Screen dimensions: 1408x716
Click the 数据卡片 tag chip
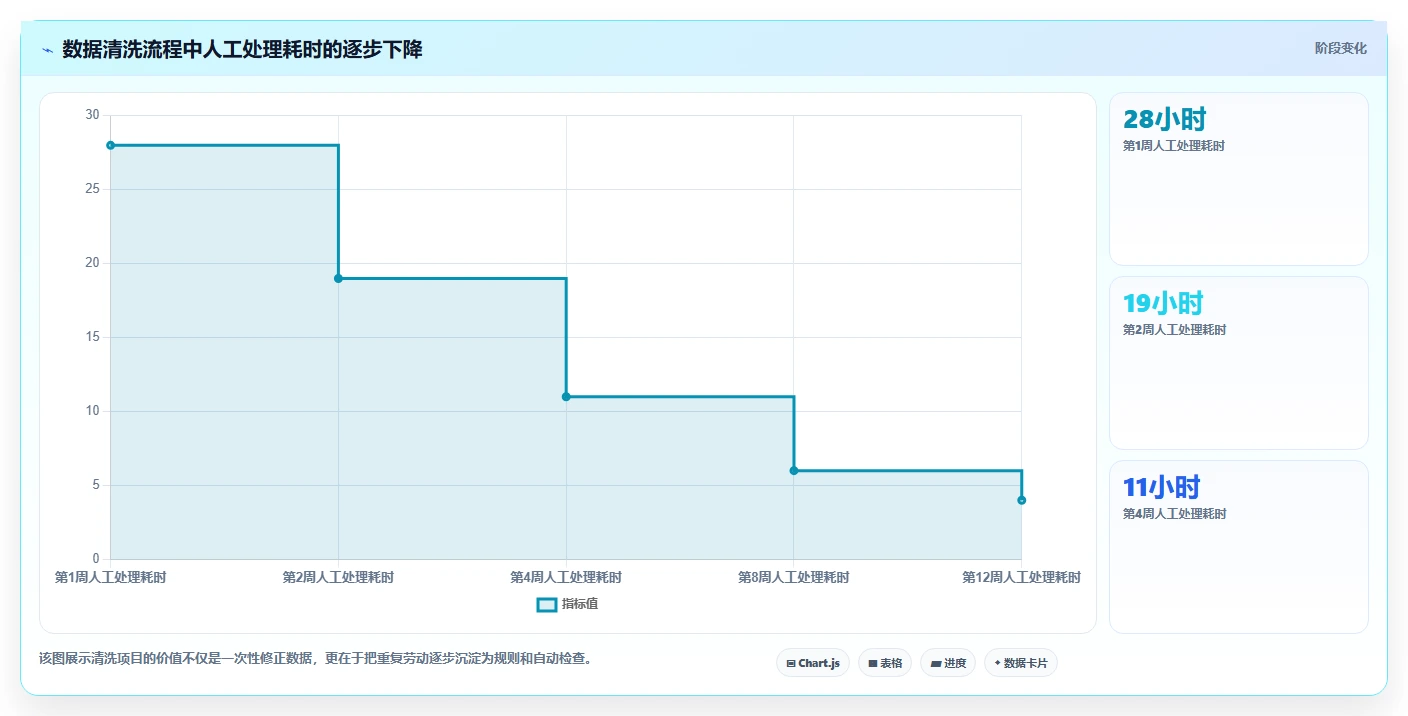[x=1020, y=663]
